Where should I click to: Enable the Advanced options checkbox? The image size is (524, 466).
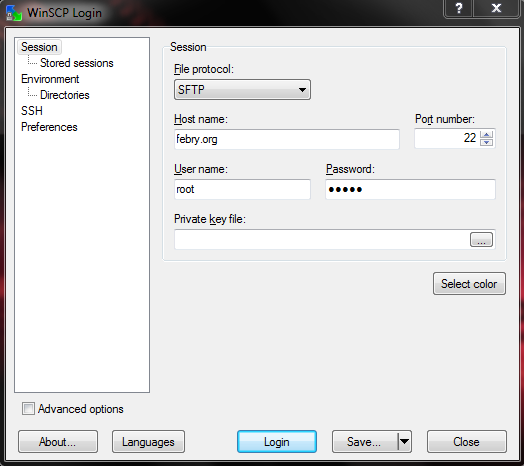click(x=28, y=409)
